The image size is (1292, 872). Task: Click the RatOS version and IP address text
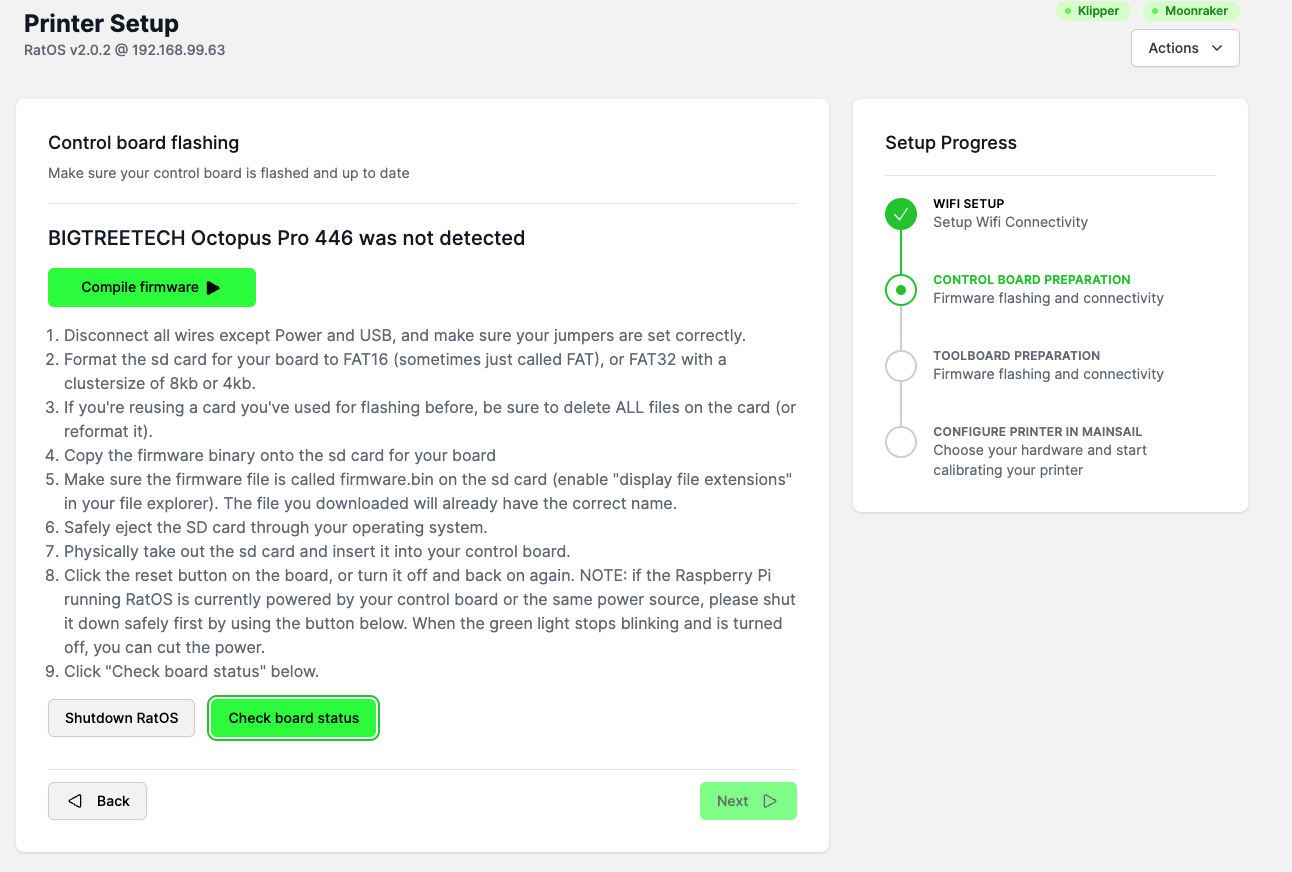pyautogui.click(x=124, y=50)
